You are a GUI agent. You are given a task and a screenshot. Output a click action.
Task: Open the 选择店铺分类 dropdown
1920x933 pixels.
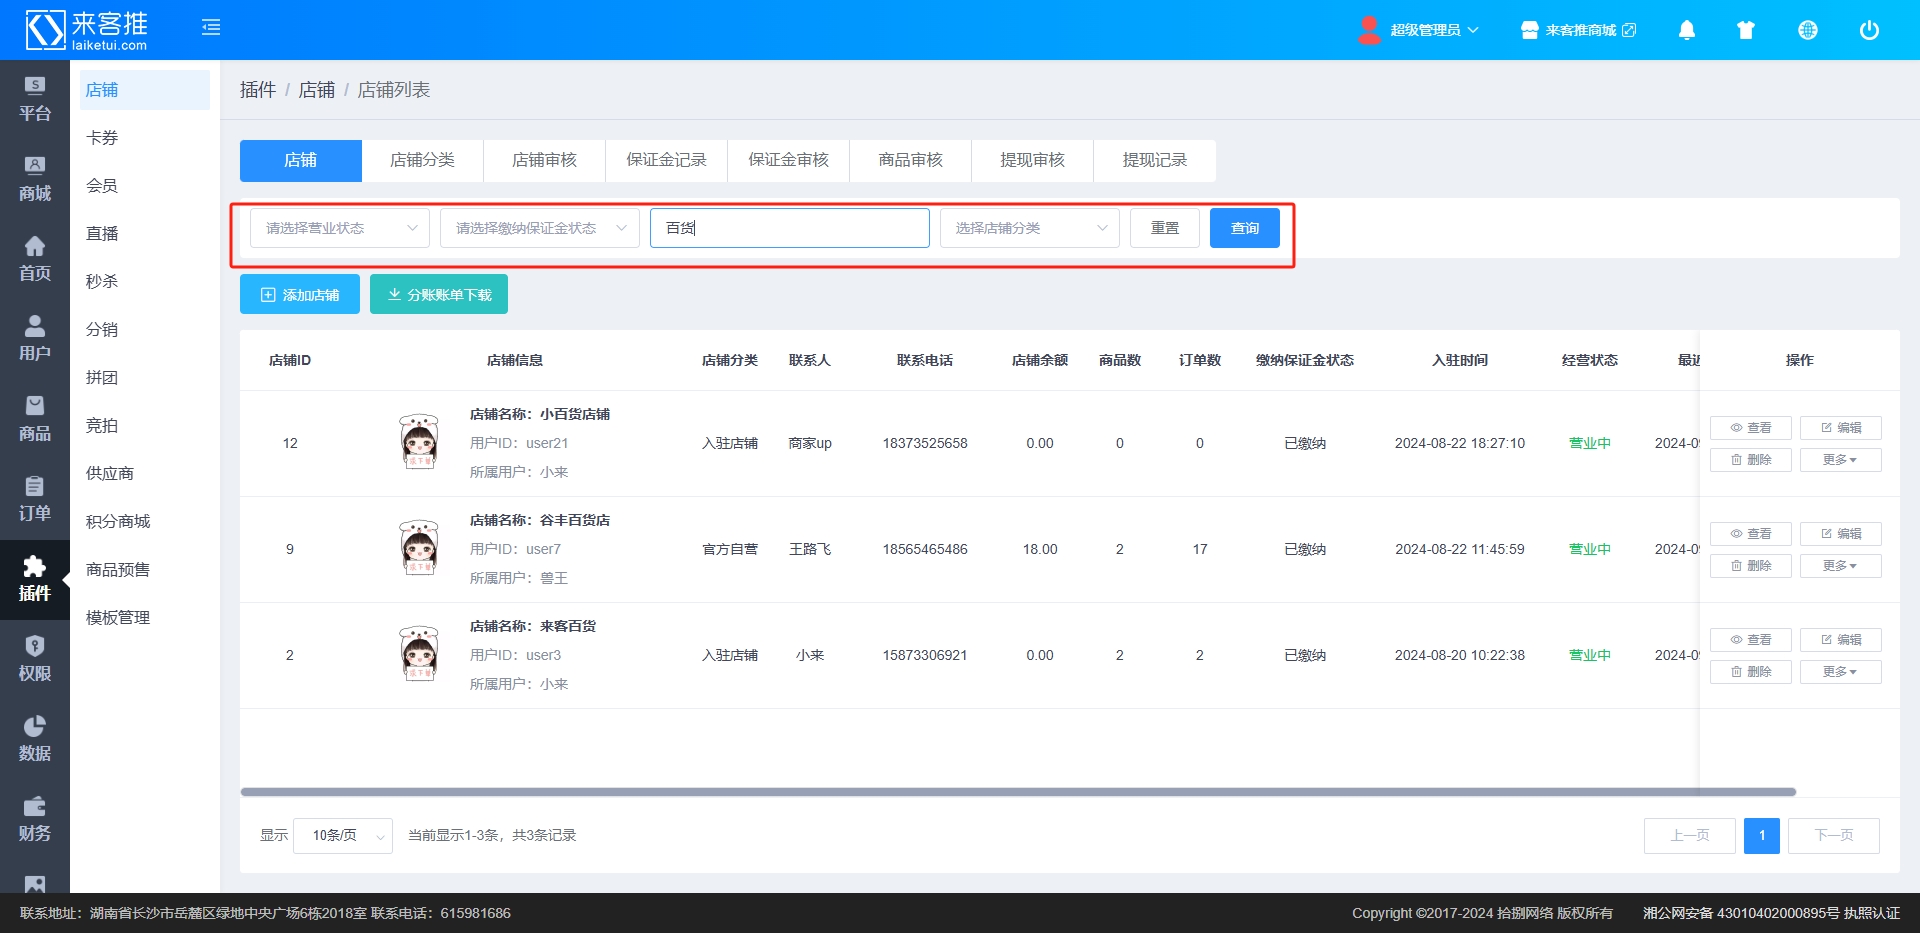pyautogui.click(x=1029, y=228)
